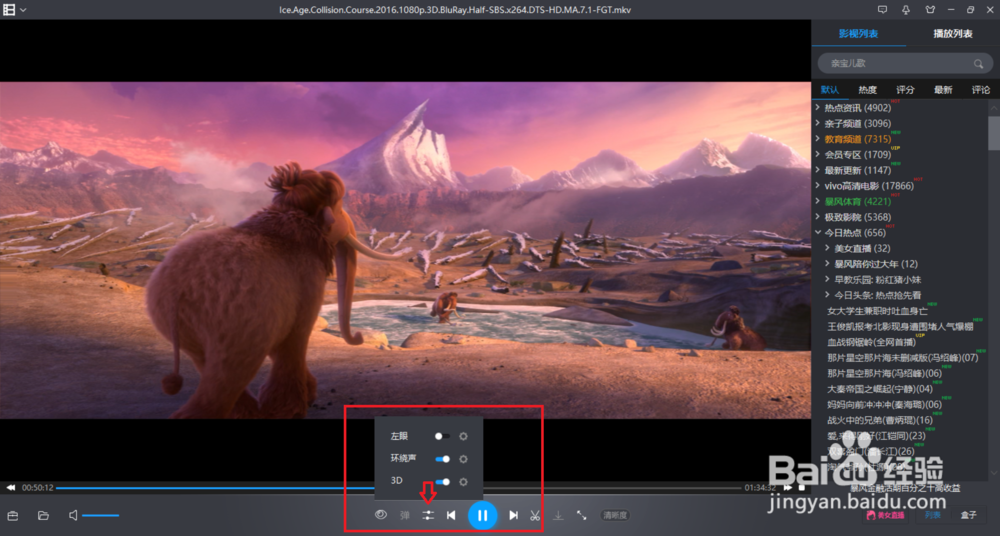
Task: Mute audio with the speaker icon
Action: pyautogui.click(x=73, y=515)
